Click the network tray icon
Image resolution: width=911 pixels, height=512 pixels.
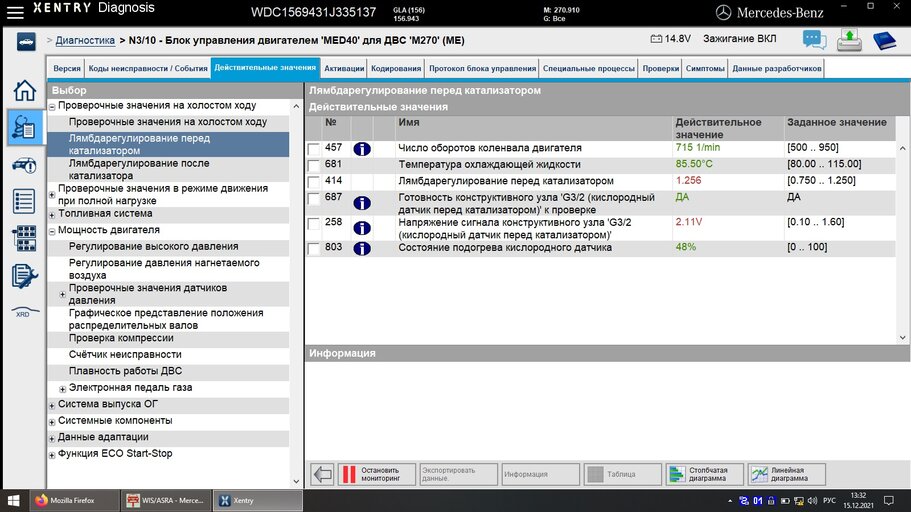pyautogui.click(x=799, y=500)
